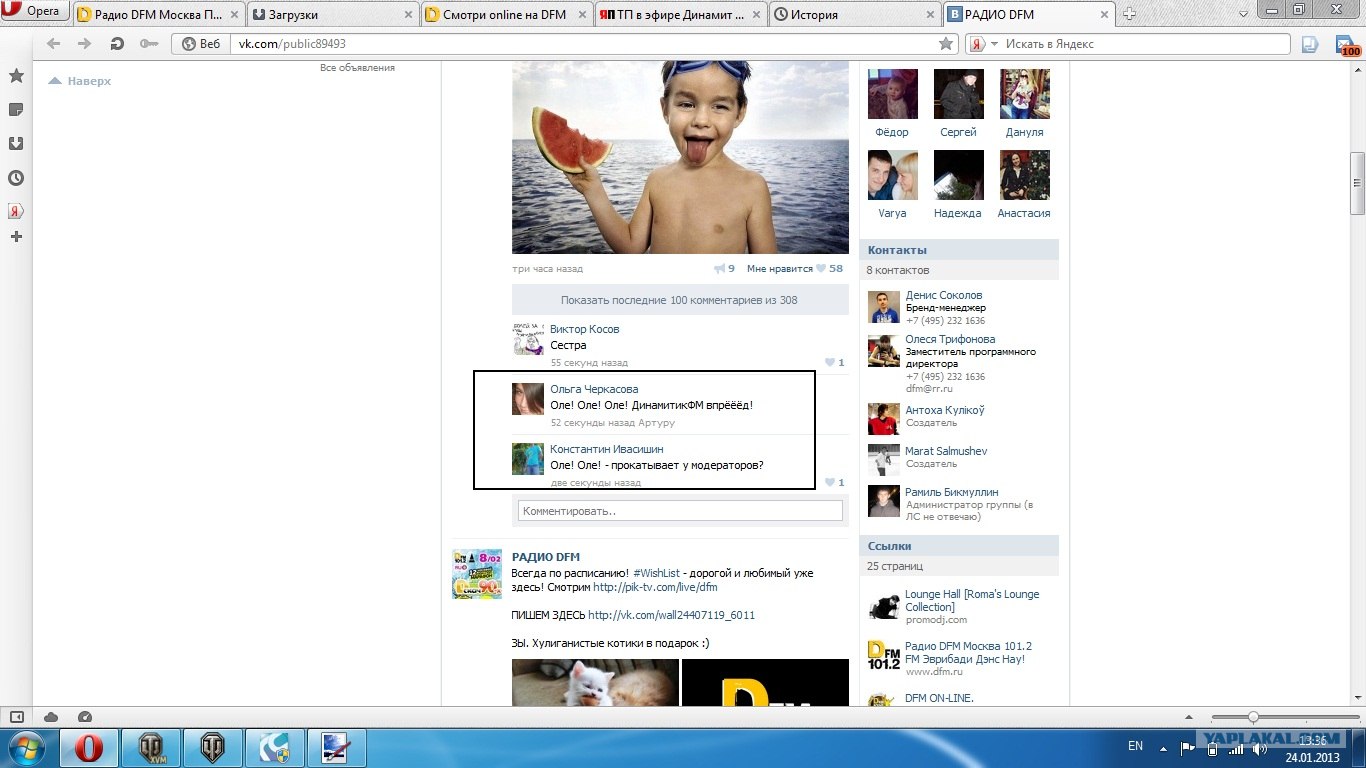The width and height of the screenshot is (1366, 768).
Task: Expand the Yandex search engine dropdown
Action: tap(994, 44)
